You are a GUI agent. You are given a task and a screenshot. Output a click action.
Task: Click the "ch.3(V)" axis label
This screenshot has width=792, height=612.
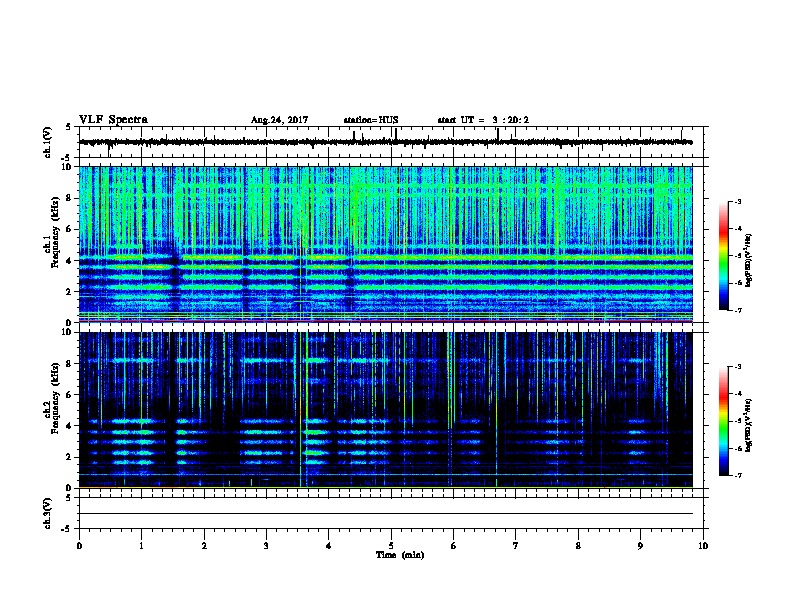48,513
